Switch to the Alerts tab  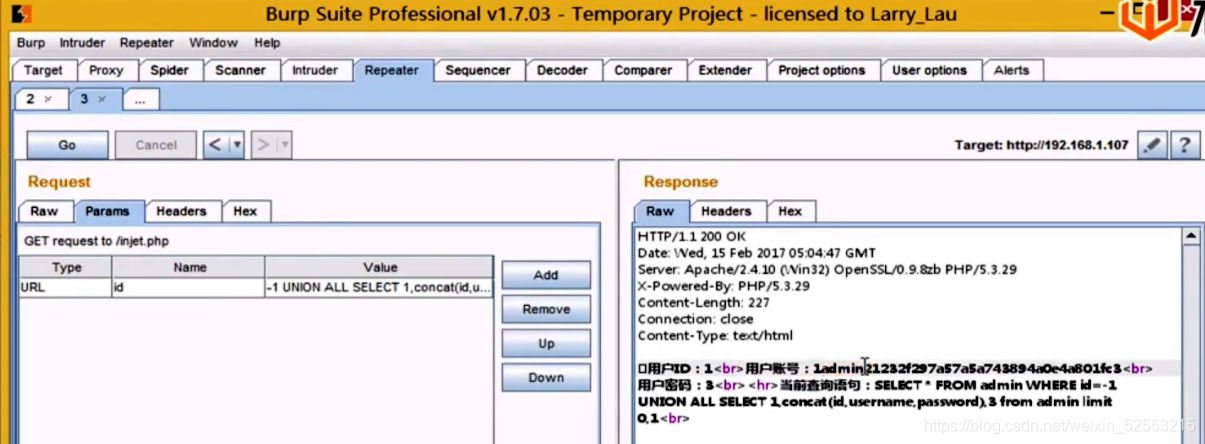[1011, 70]
